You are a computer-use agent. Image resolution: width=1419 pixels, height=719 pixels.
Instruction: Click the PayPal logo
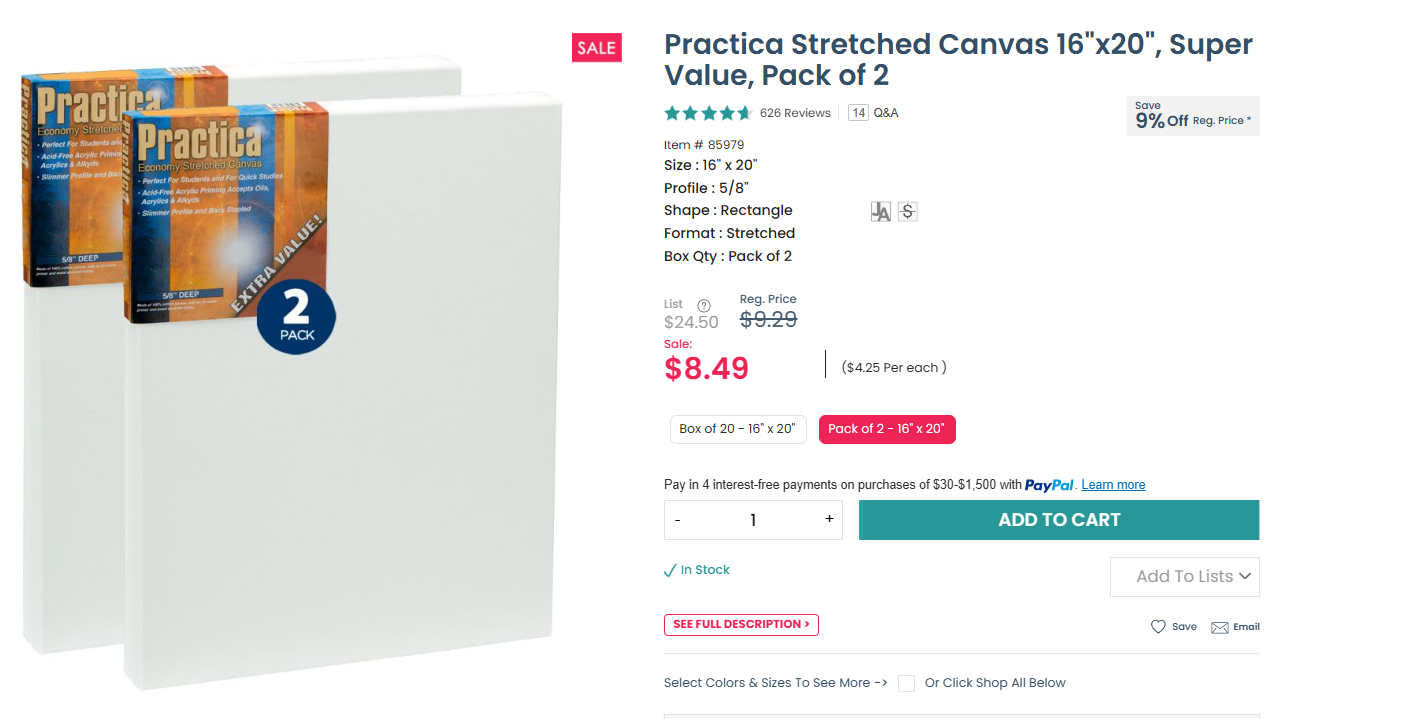[x=1049, y=485]
